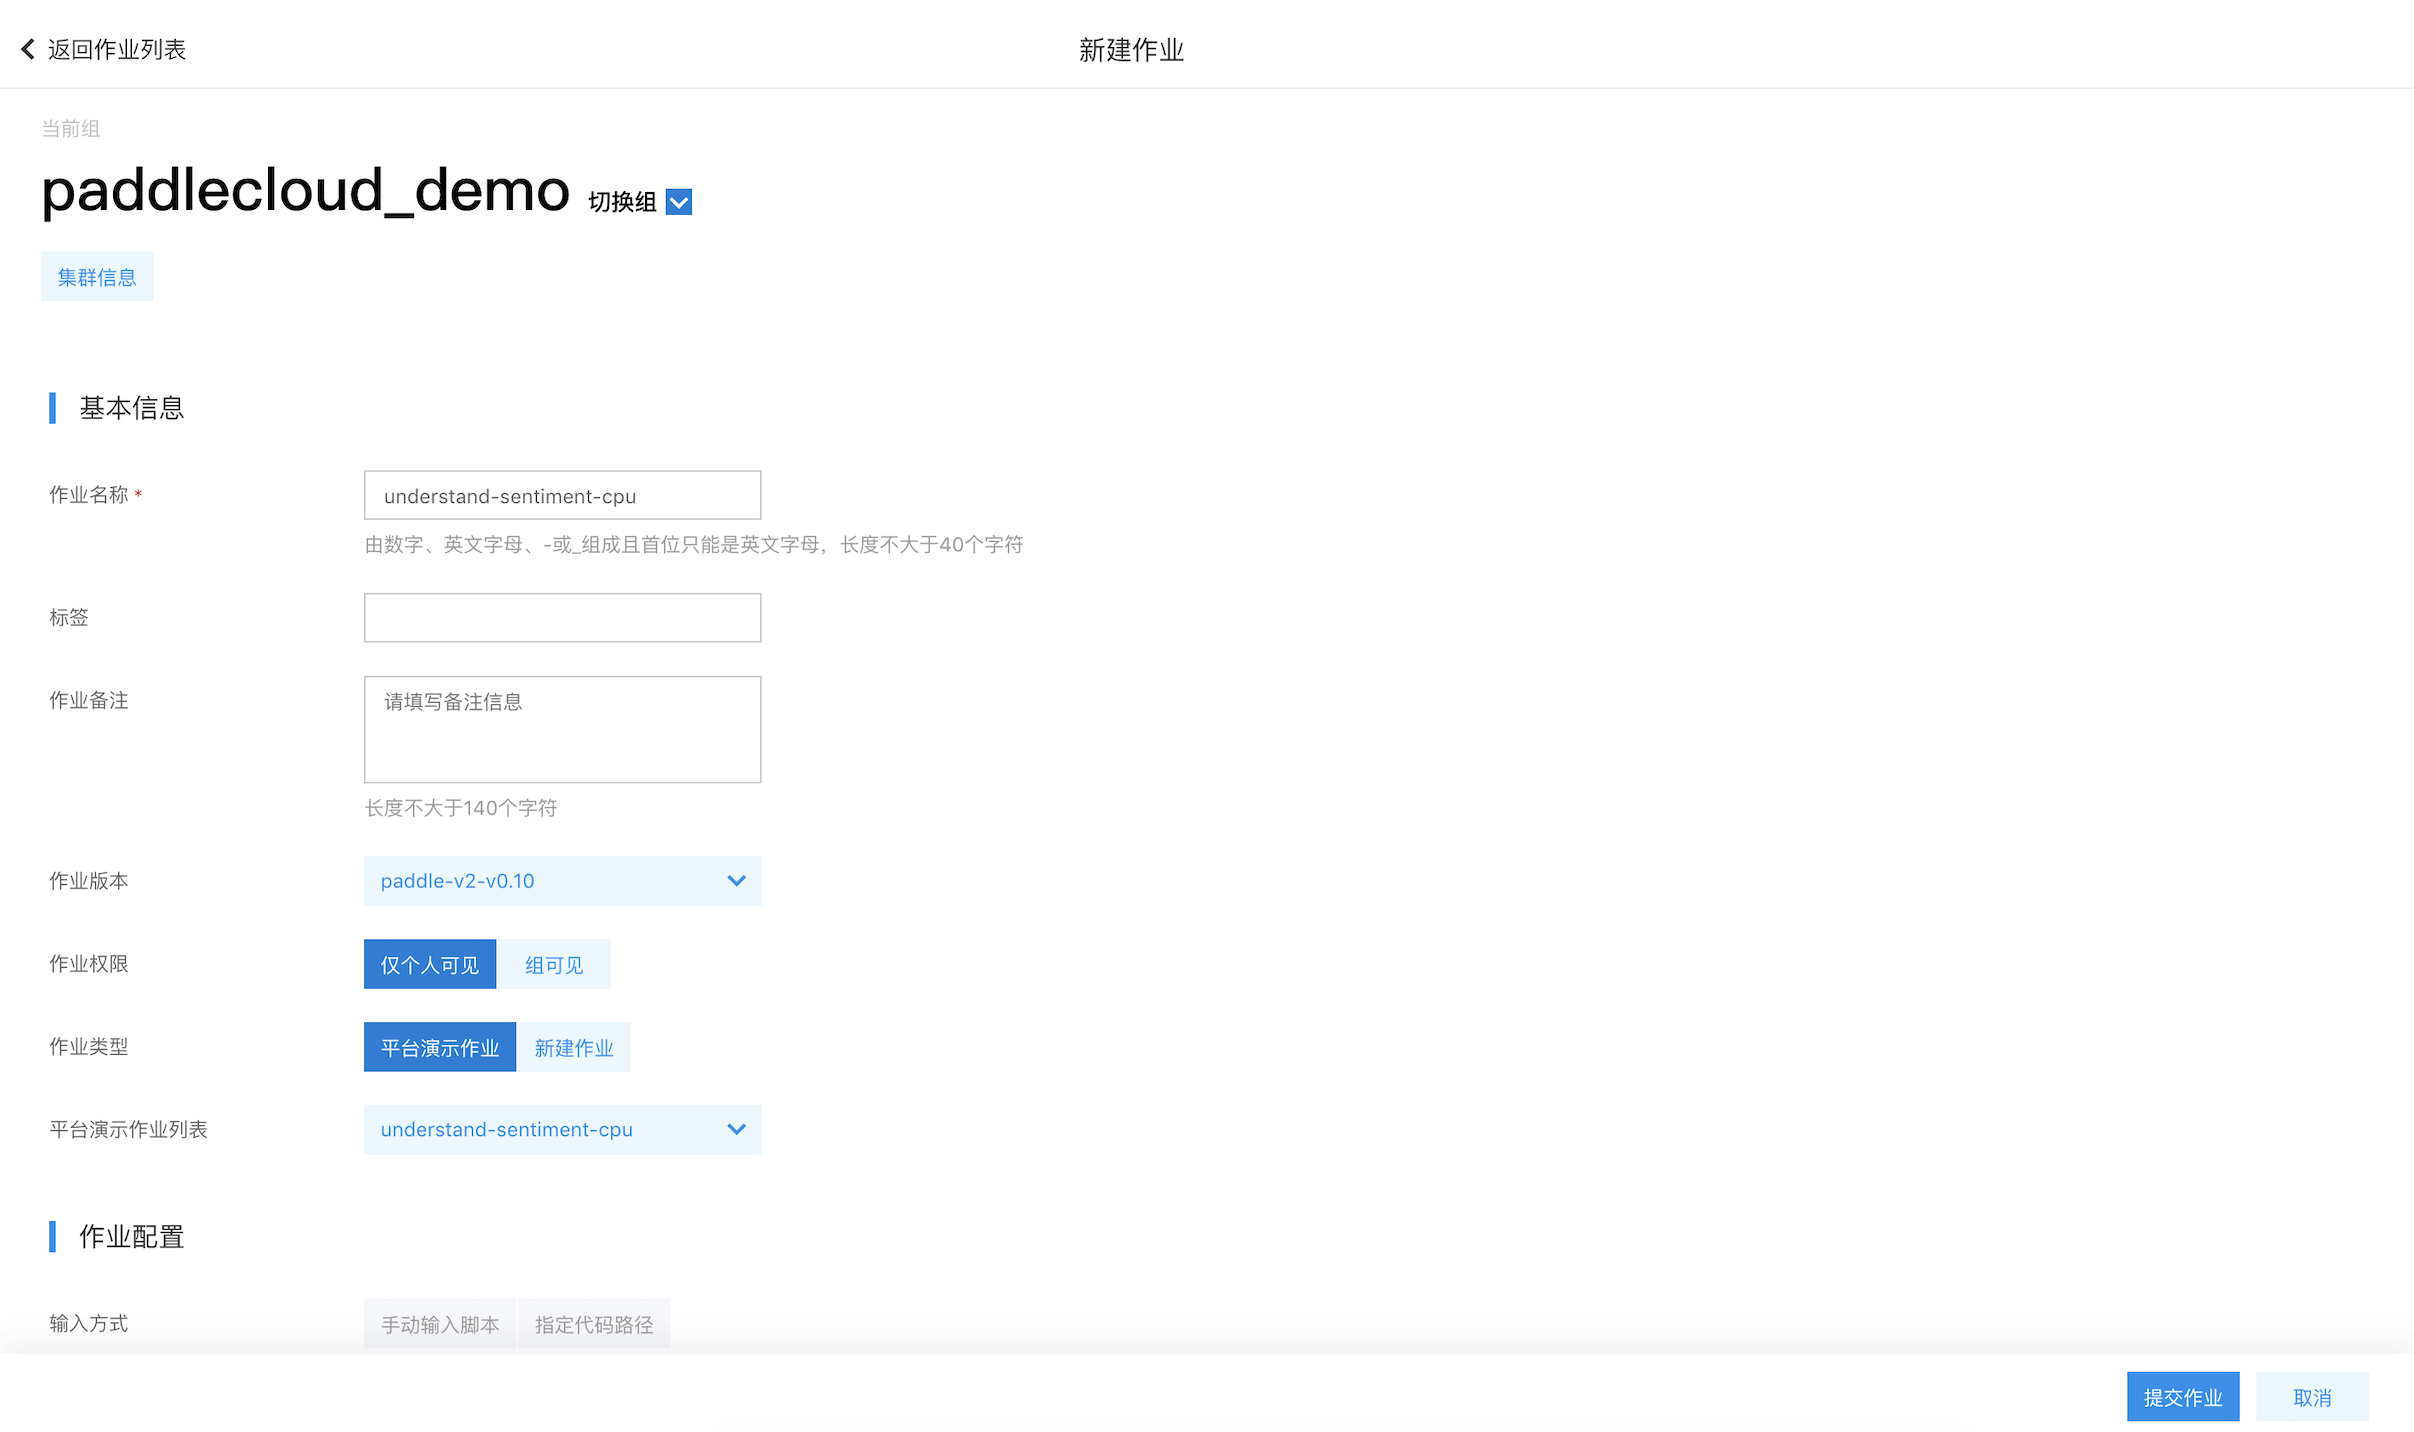This screenshot has height=1432, width=2414.
Task: Click the 作业名称 input field
Action: pos(562,495)
